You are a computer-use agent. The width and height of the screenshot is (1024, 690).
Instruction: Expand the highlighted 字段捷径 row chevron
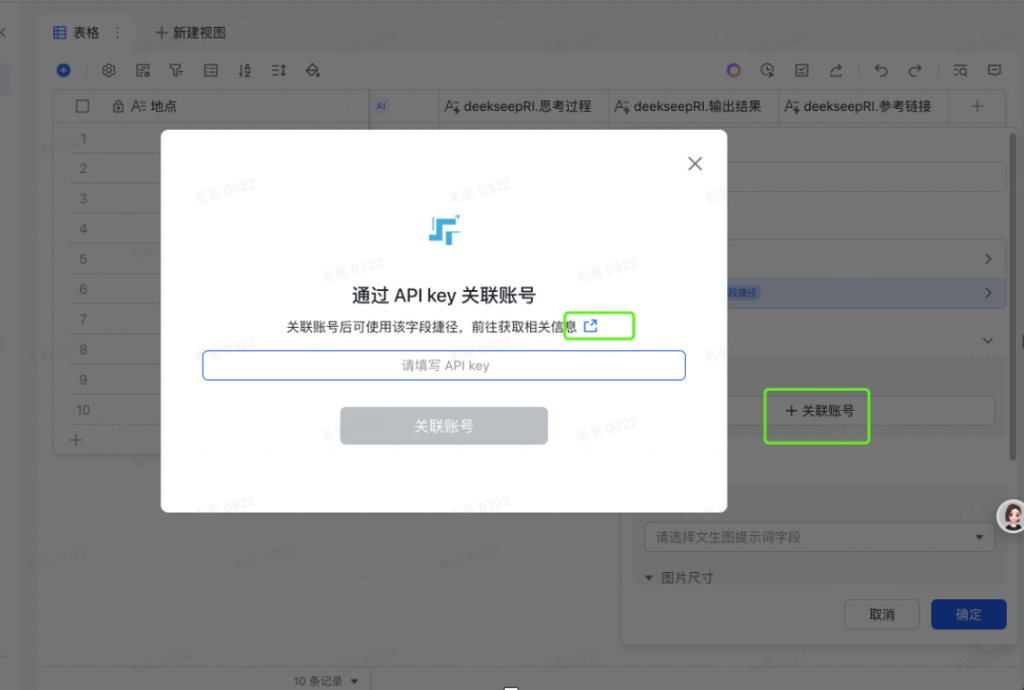(x=988, y=293)
